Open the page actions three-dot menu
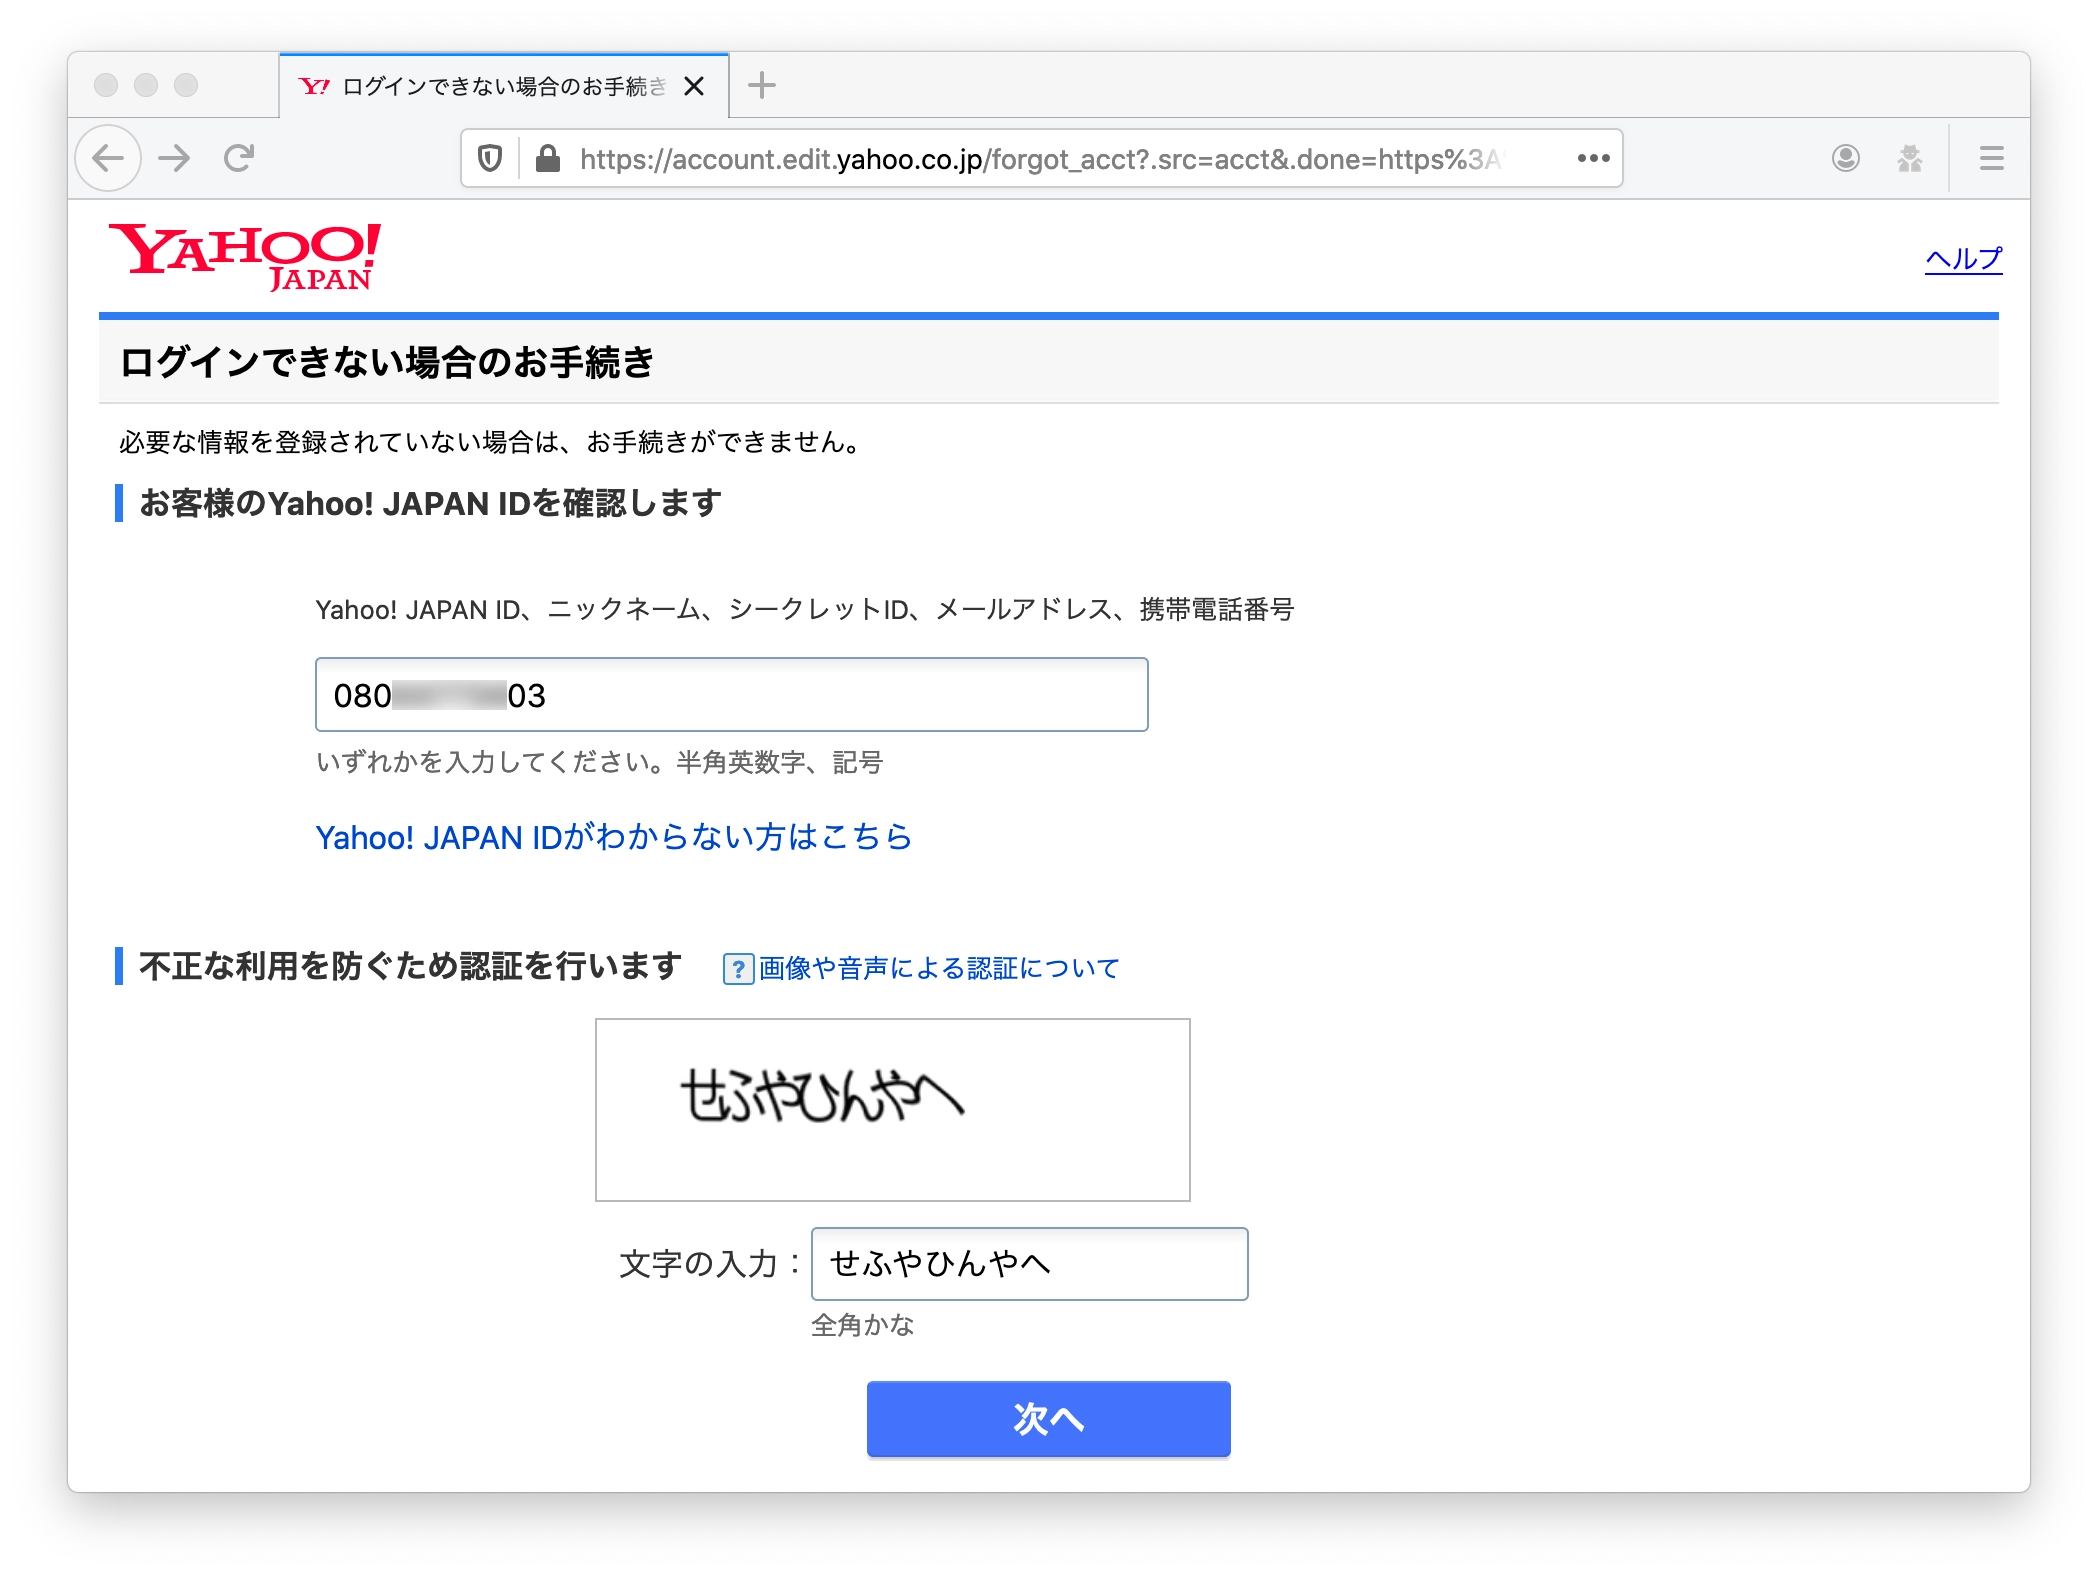Viewport: 2098px width, 1576px height. coord(1593,158)
